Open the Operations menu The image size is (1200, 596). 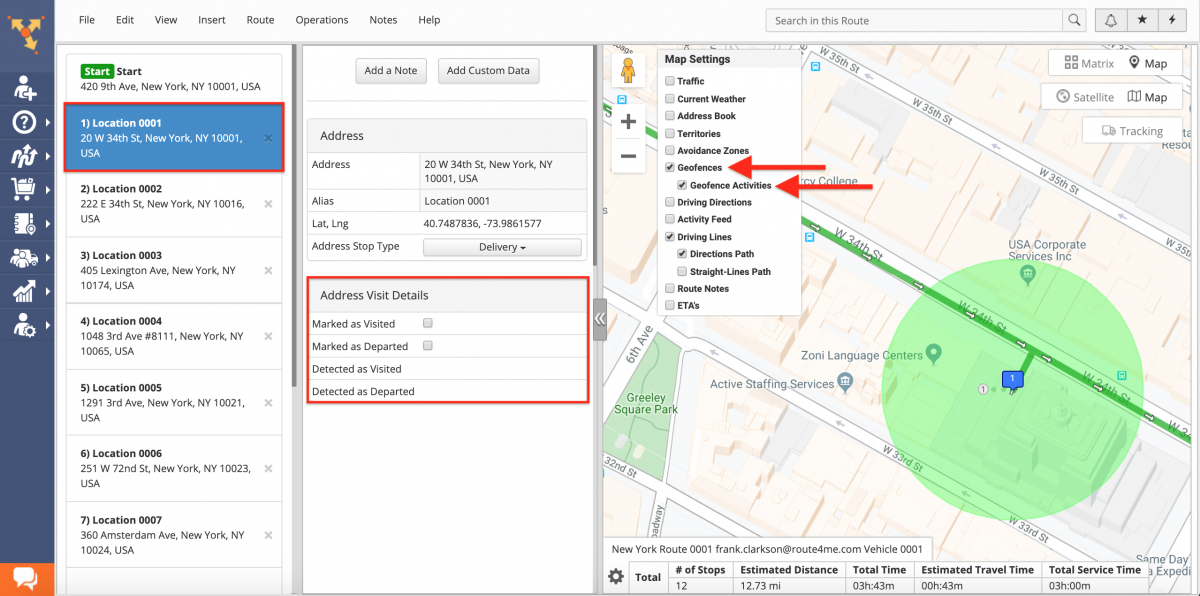click(x=322, y=20)
